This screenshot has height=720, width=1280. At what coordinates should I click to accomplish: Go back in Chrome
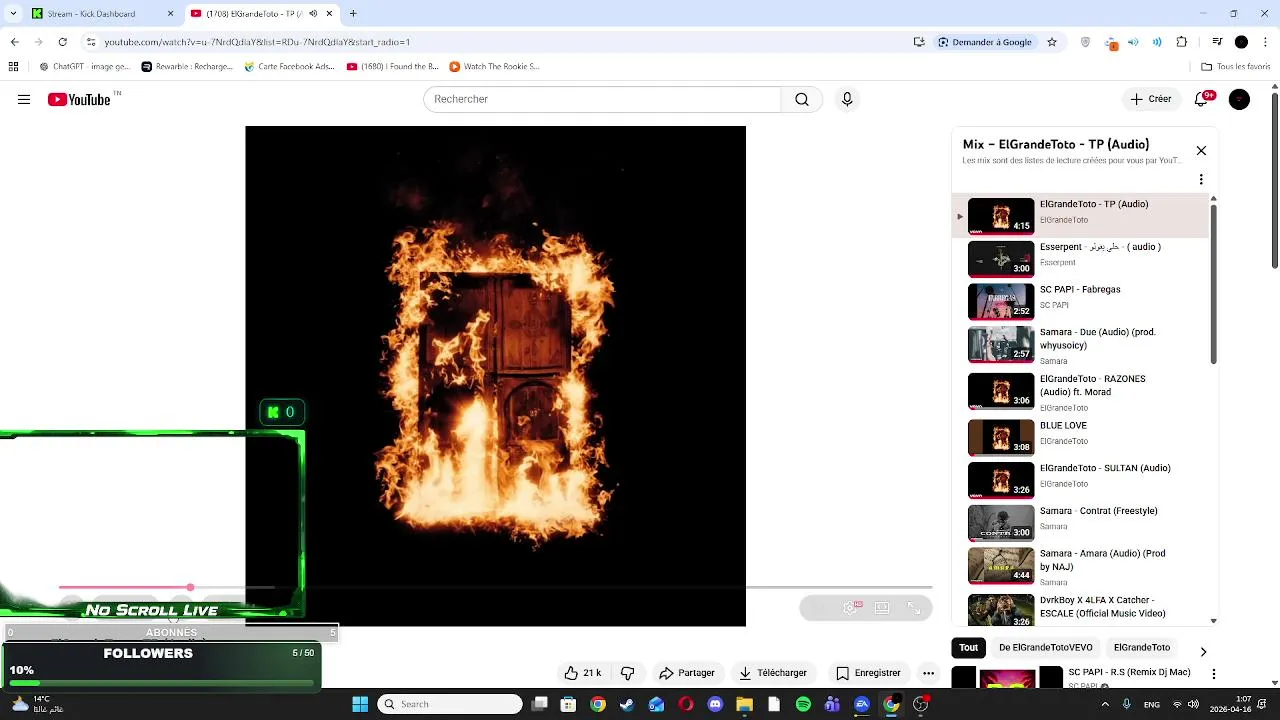tap(14, 42)
